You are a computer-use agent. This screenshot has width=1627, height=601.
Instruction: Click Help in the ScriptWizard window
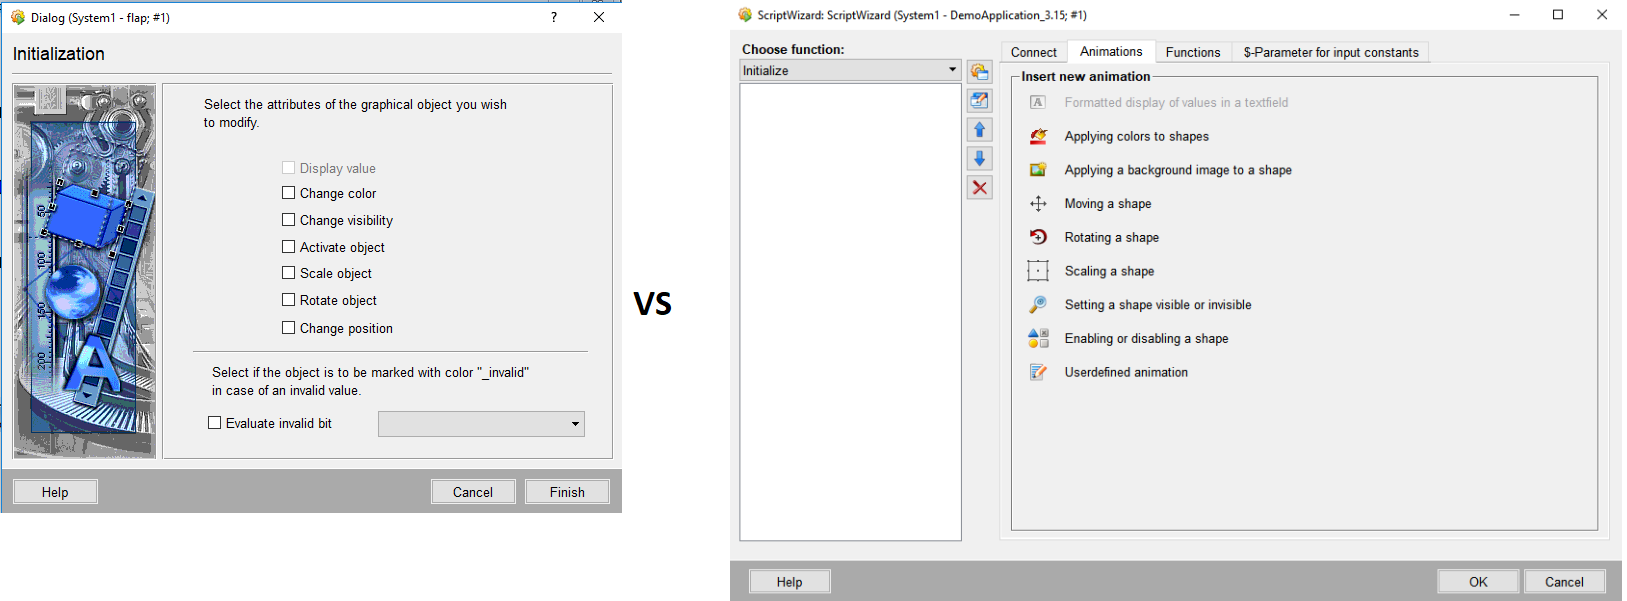click(x=789, y=582)
